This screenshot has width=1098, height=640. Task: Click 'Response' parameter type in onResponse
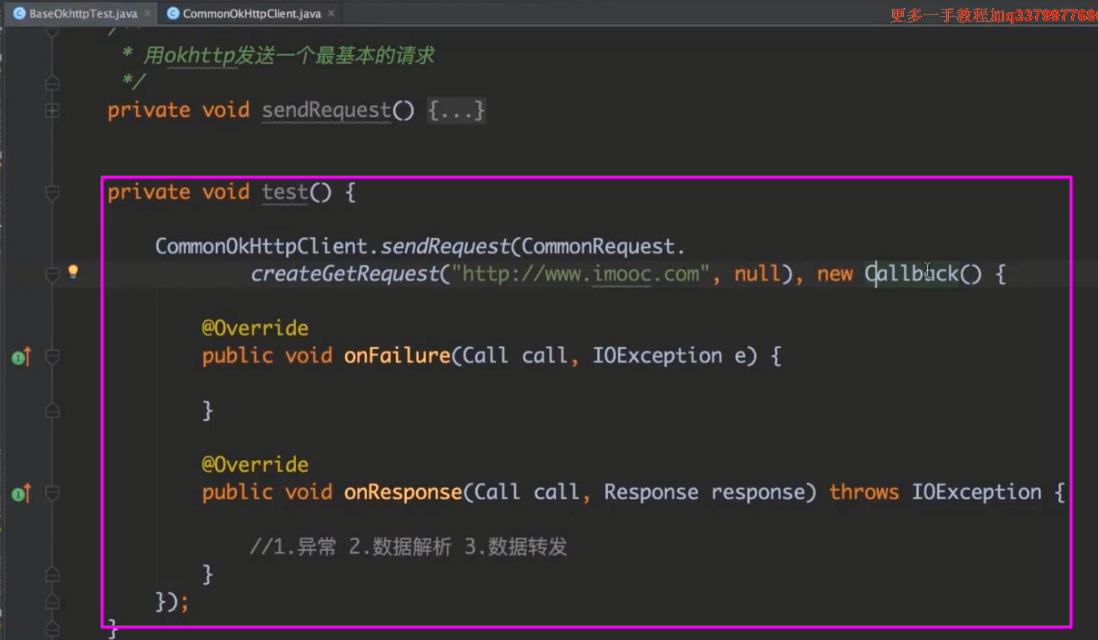[x=651, y=492]
